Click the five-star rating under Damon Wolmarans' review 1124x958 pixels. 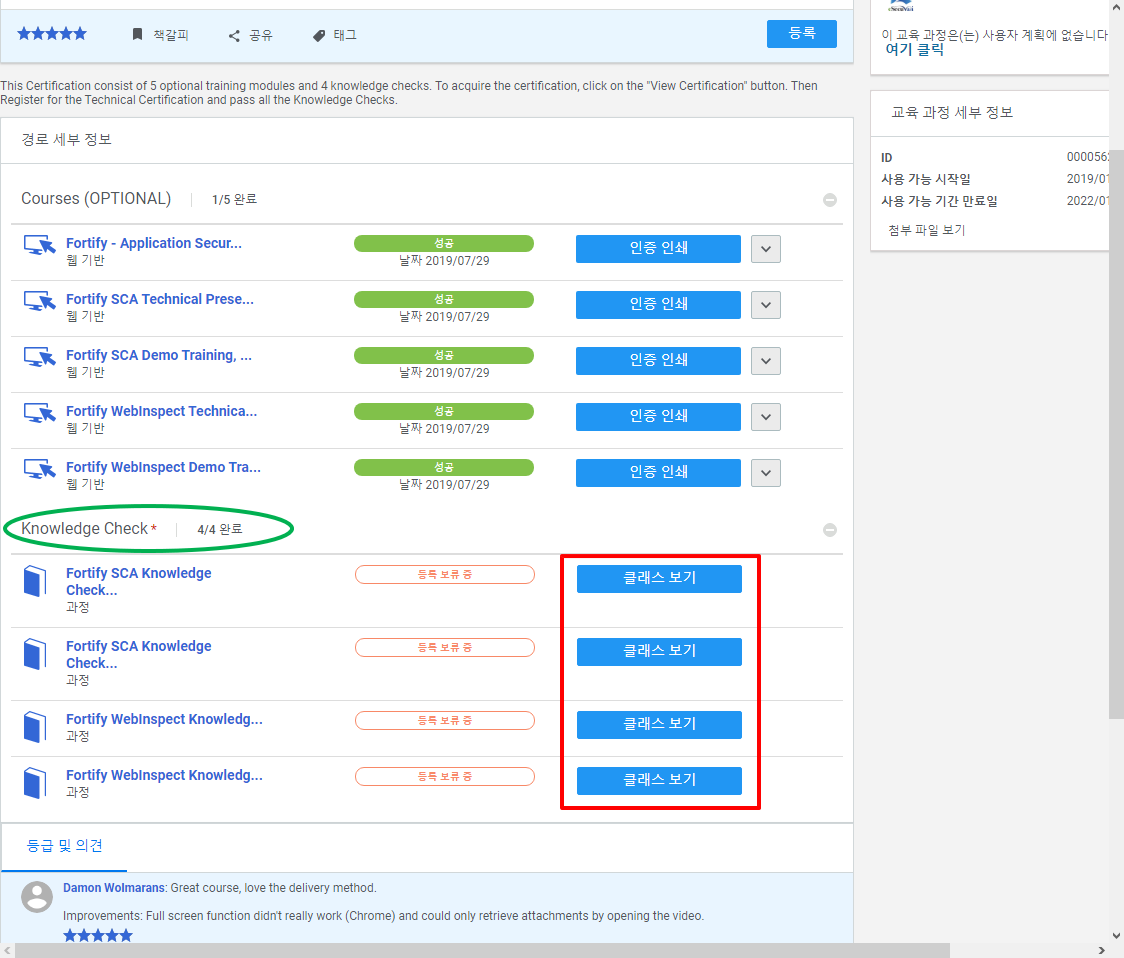[97, 936]
